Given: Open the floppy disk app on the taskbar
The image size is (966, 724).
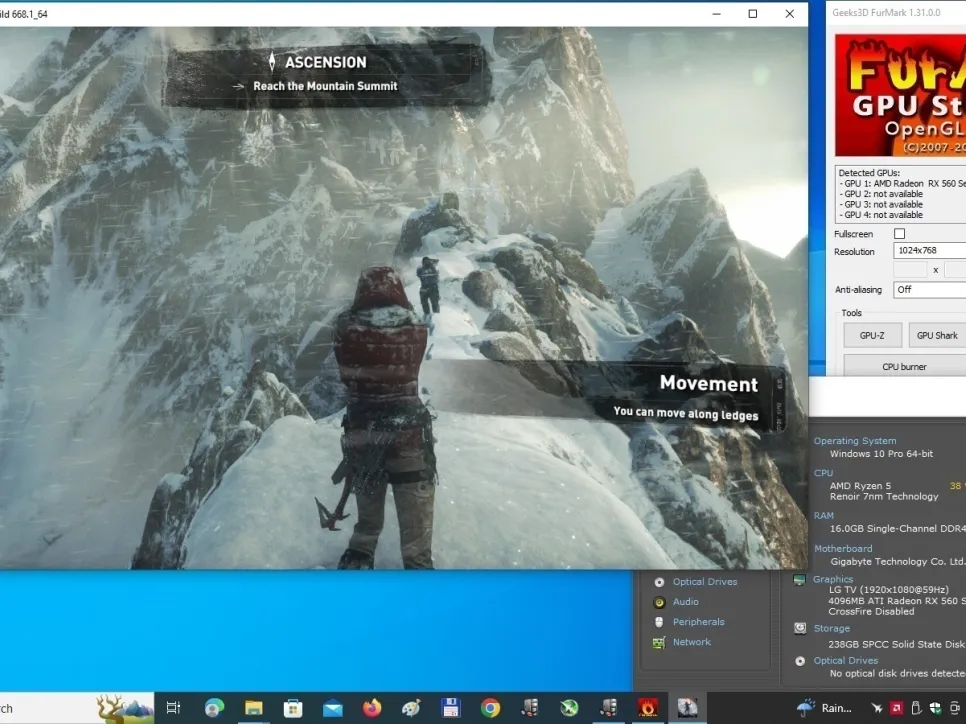Looking at the screenshot, I should click(451, 708).
